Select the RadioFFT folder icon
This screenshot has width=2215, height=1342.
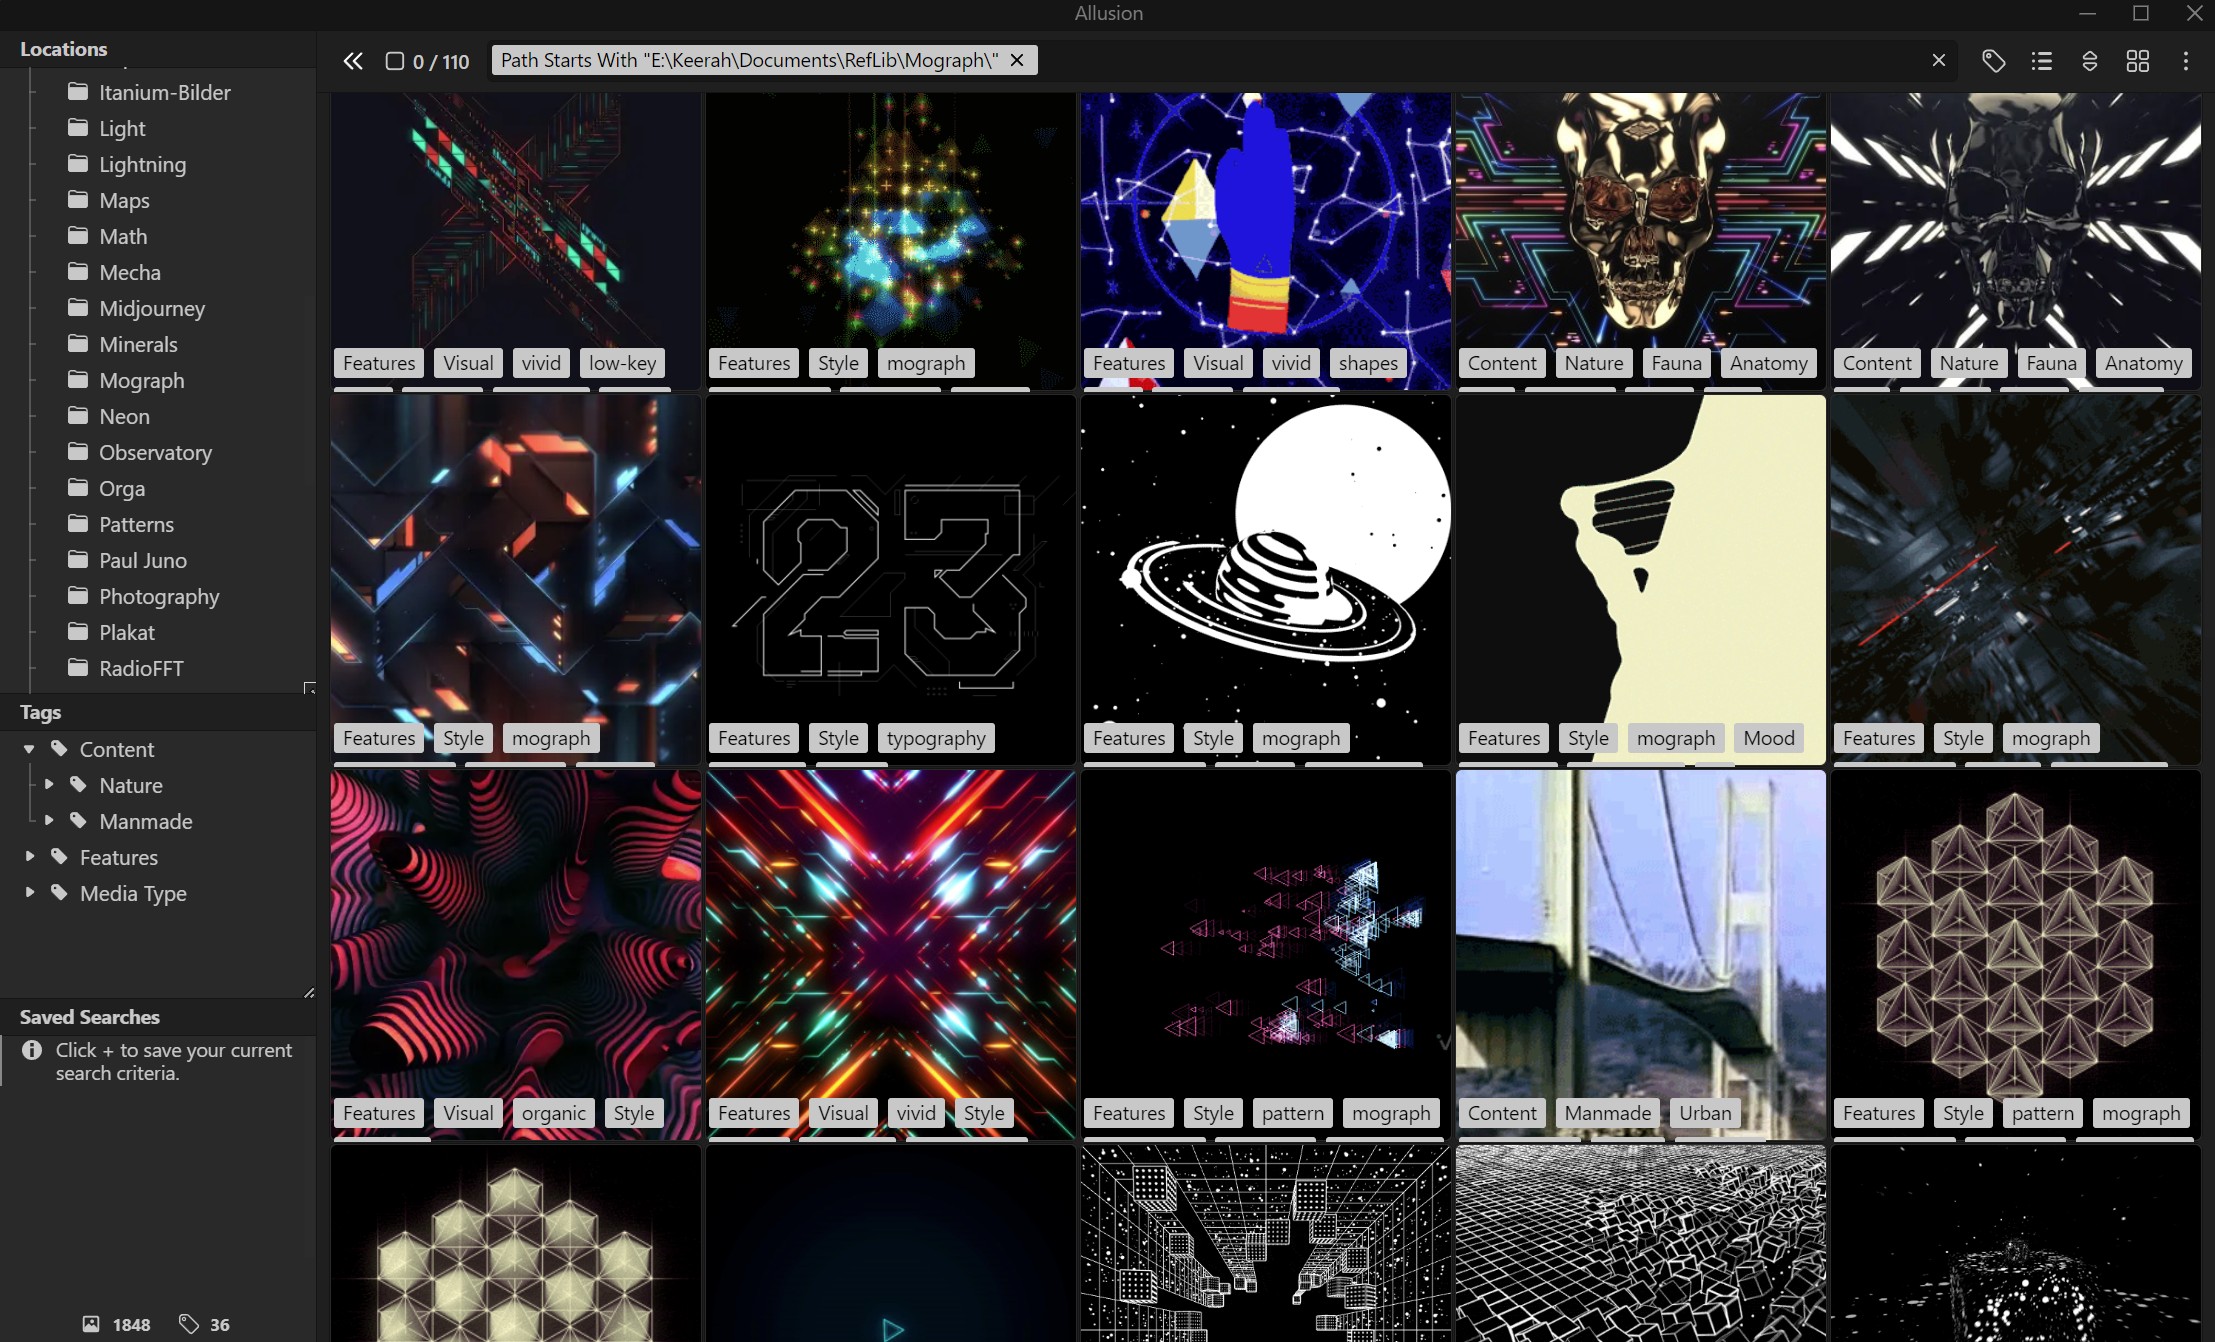(78, 667)
